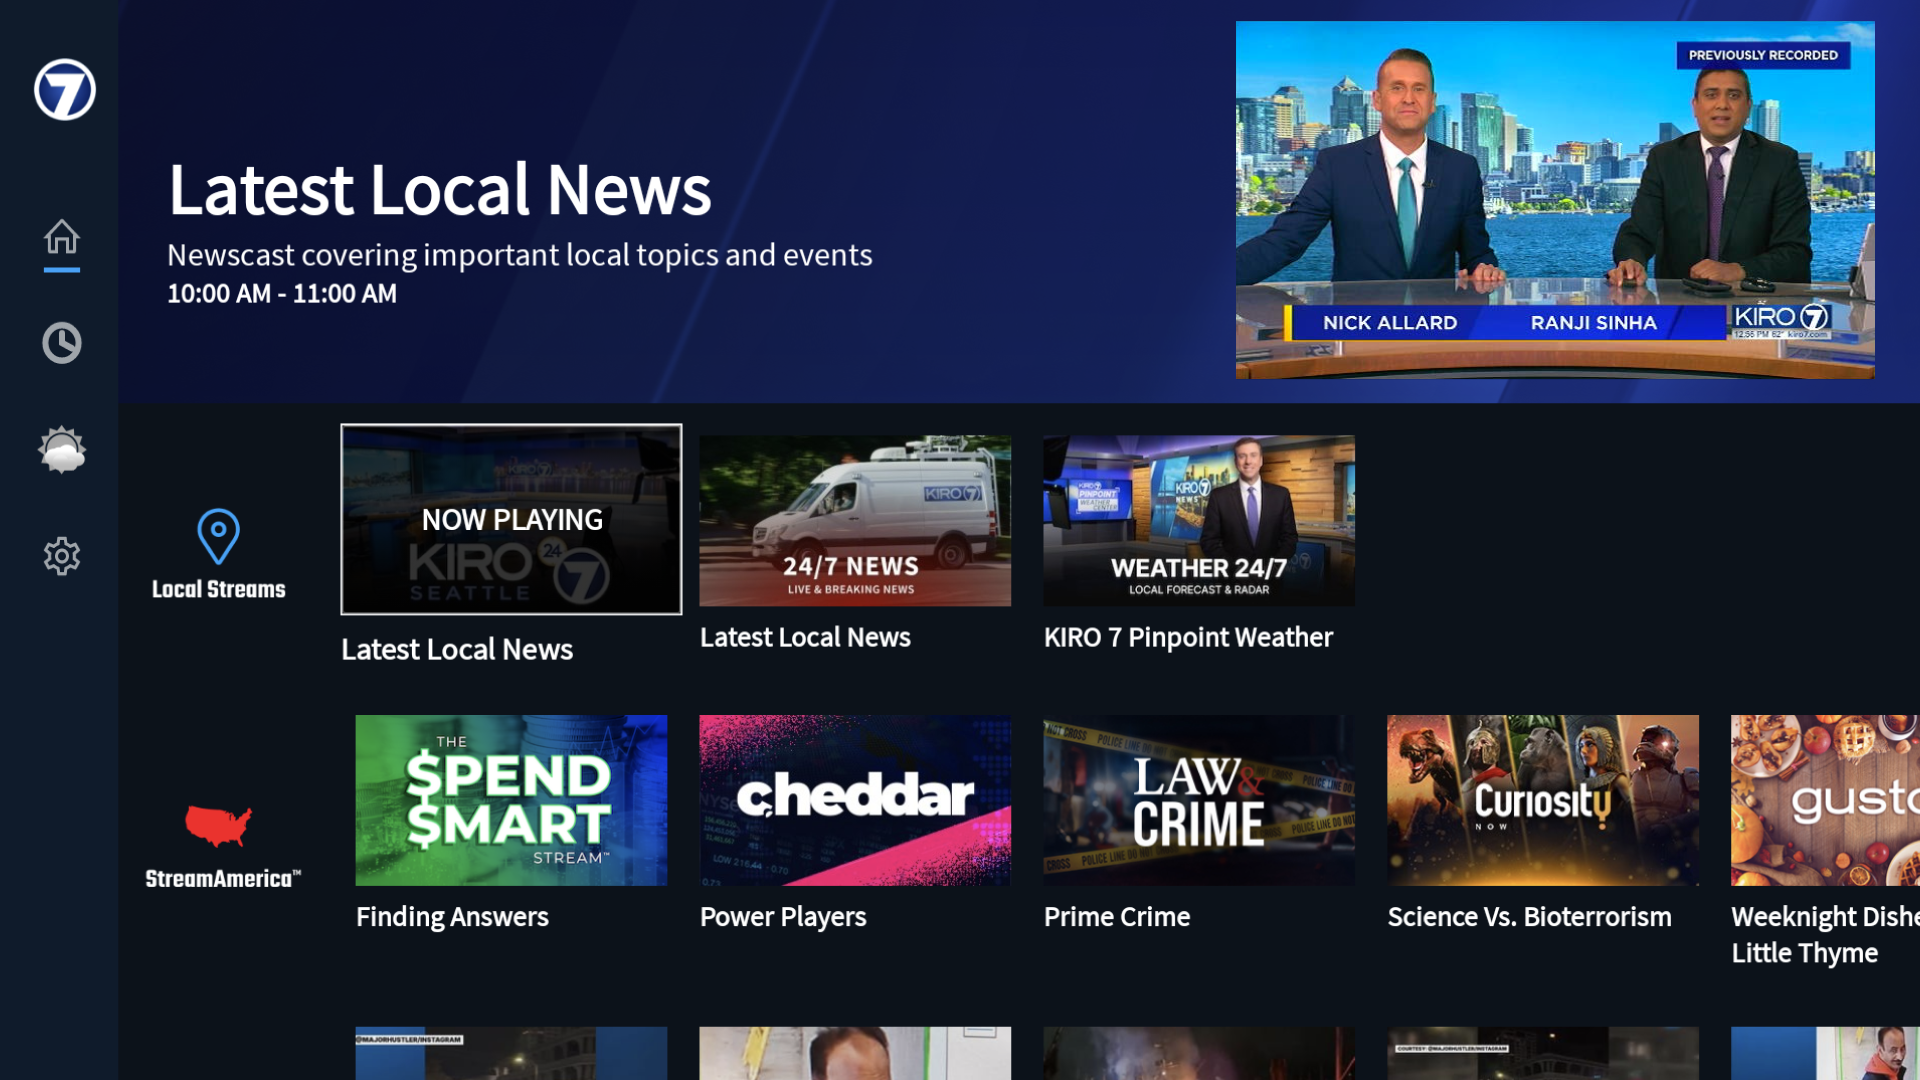Screen dimensions: 1920x1080
Task: Select the Local Streams pin icon
Action: 218,536
